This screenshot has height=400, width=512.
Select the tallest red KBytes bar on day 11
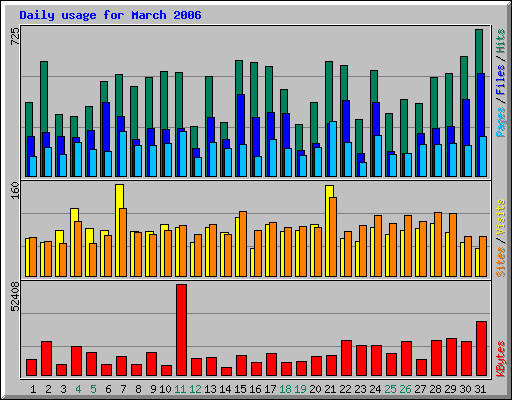coord(181,330)
